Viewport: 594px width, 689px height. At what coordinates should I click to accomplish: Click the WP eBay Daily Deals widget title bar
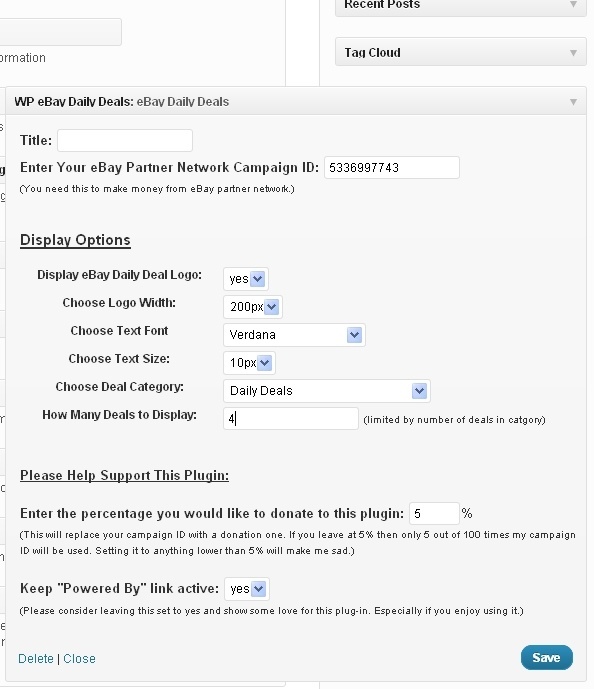(296, 102)
